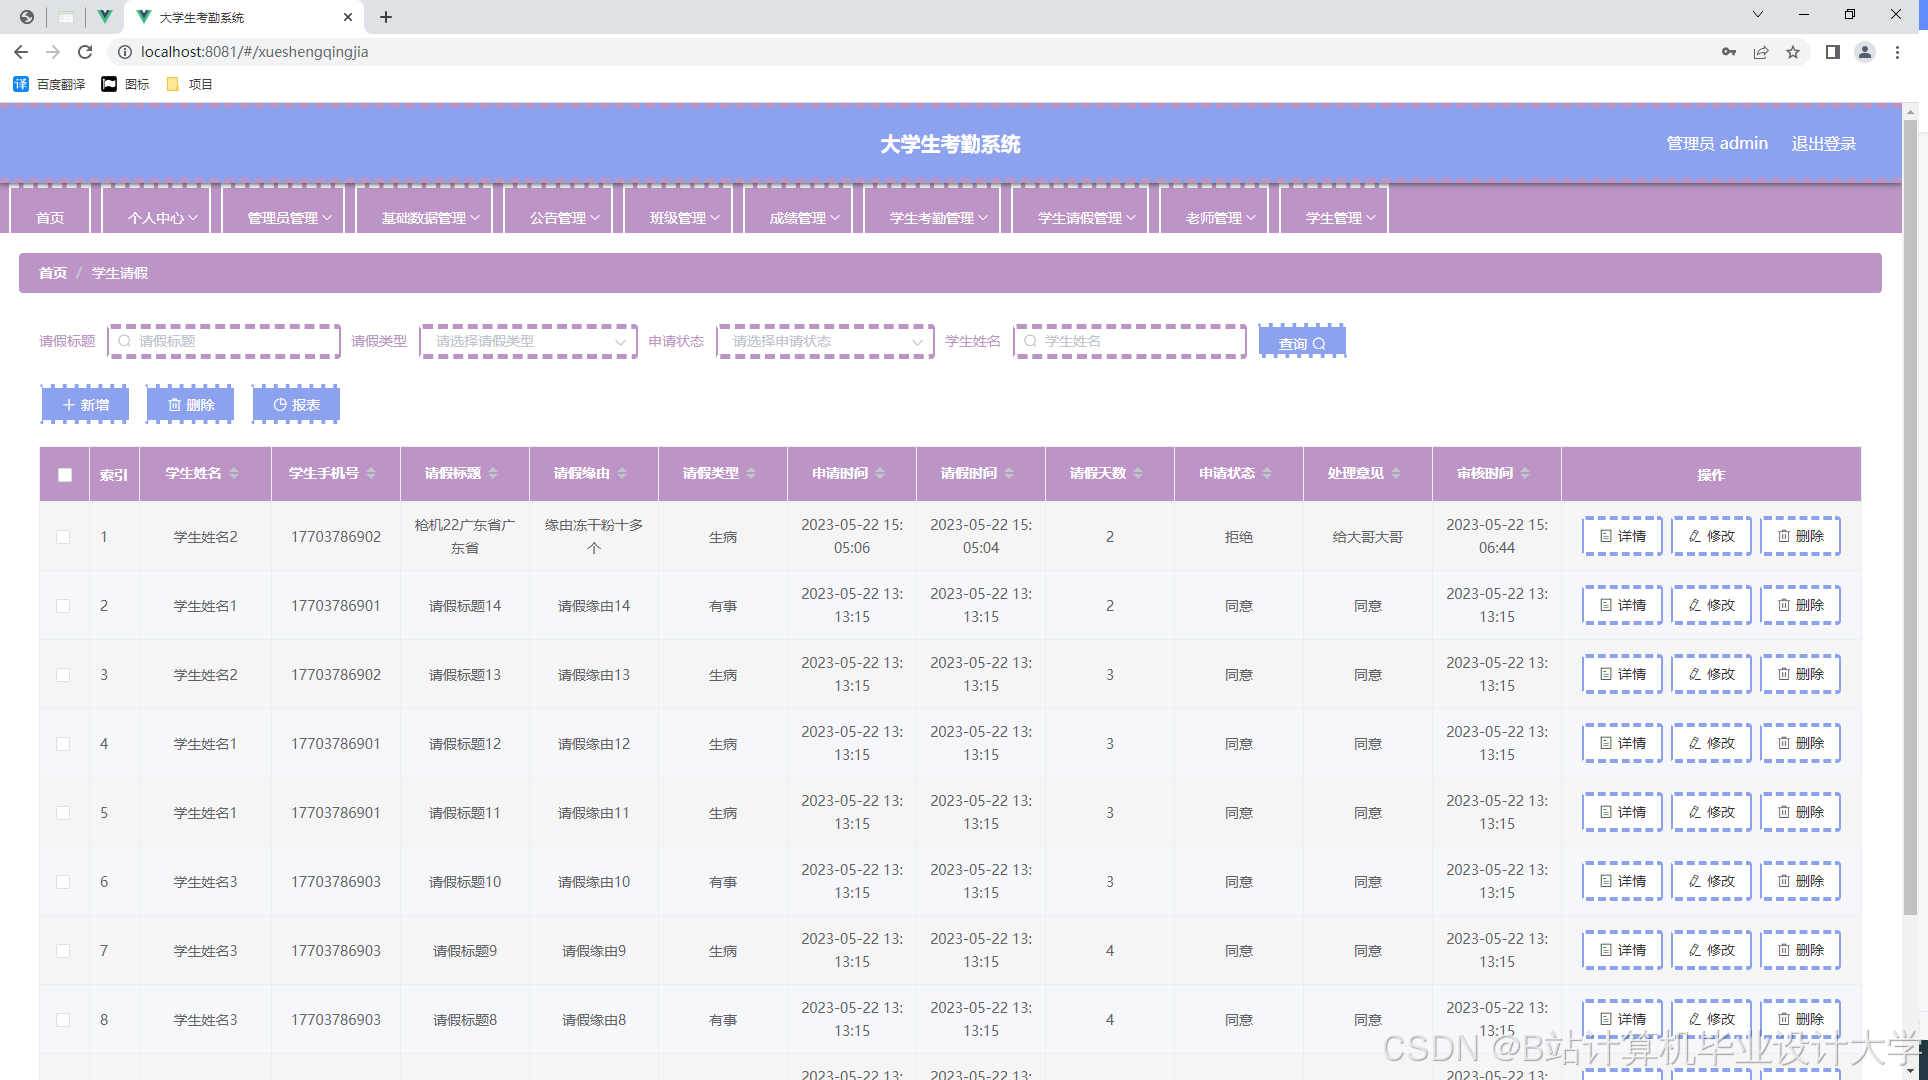The image size is (1928, 1080).
Task: Click the bookmark star icon in address bar
Action: tap(1793, 52)
